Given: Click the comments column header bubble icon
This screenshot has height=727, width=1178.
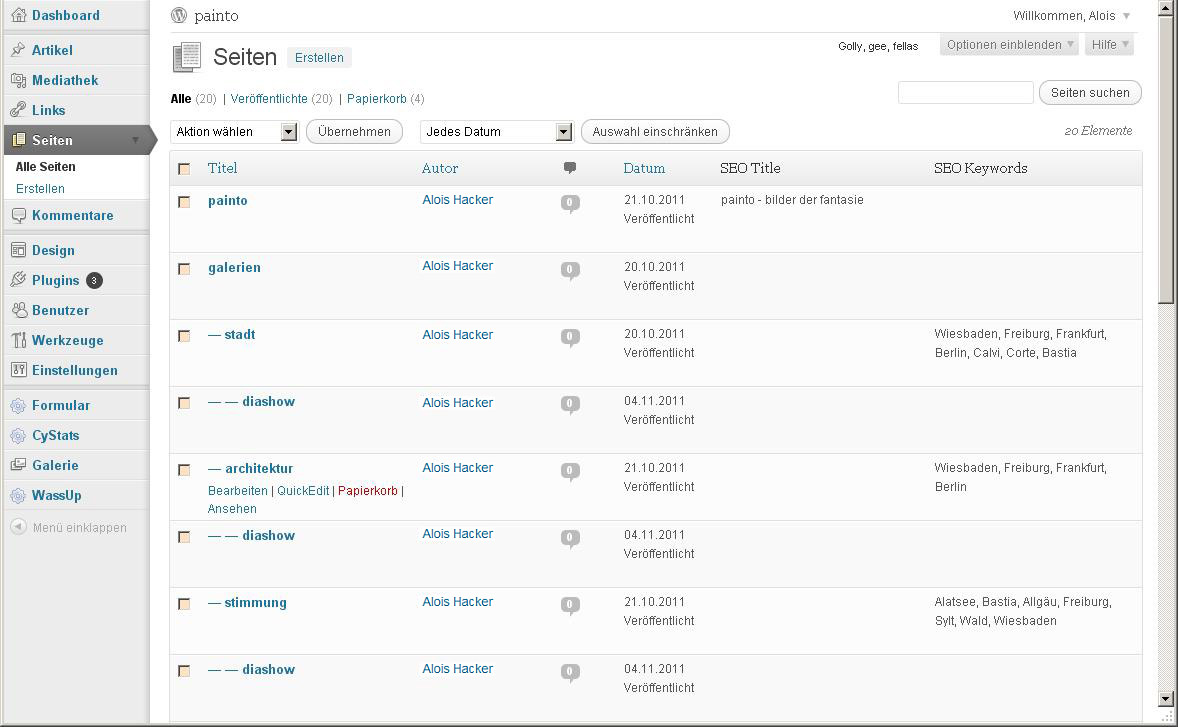Looking at the screenshot, I should click(570, 168).
